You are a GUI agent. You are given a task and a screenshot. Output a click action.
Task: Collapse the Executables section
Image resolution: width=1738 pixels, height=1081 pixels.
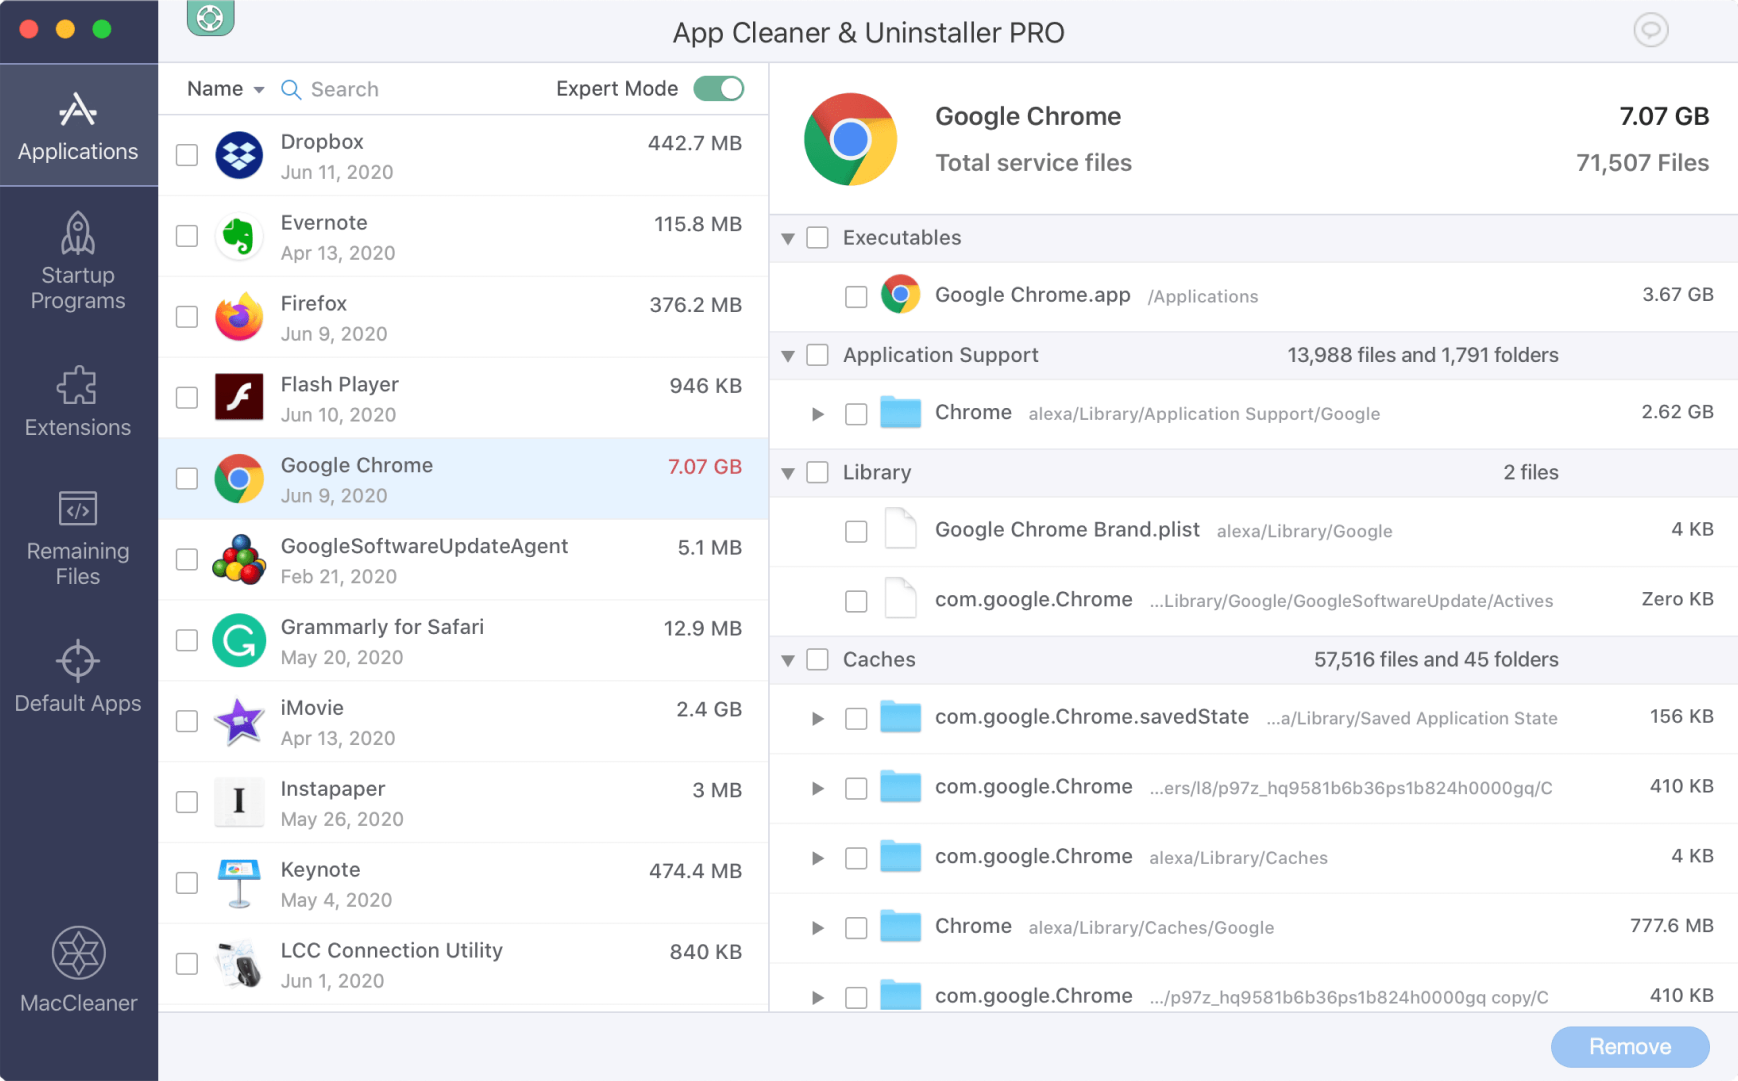tap(788, 239)
